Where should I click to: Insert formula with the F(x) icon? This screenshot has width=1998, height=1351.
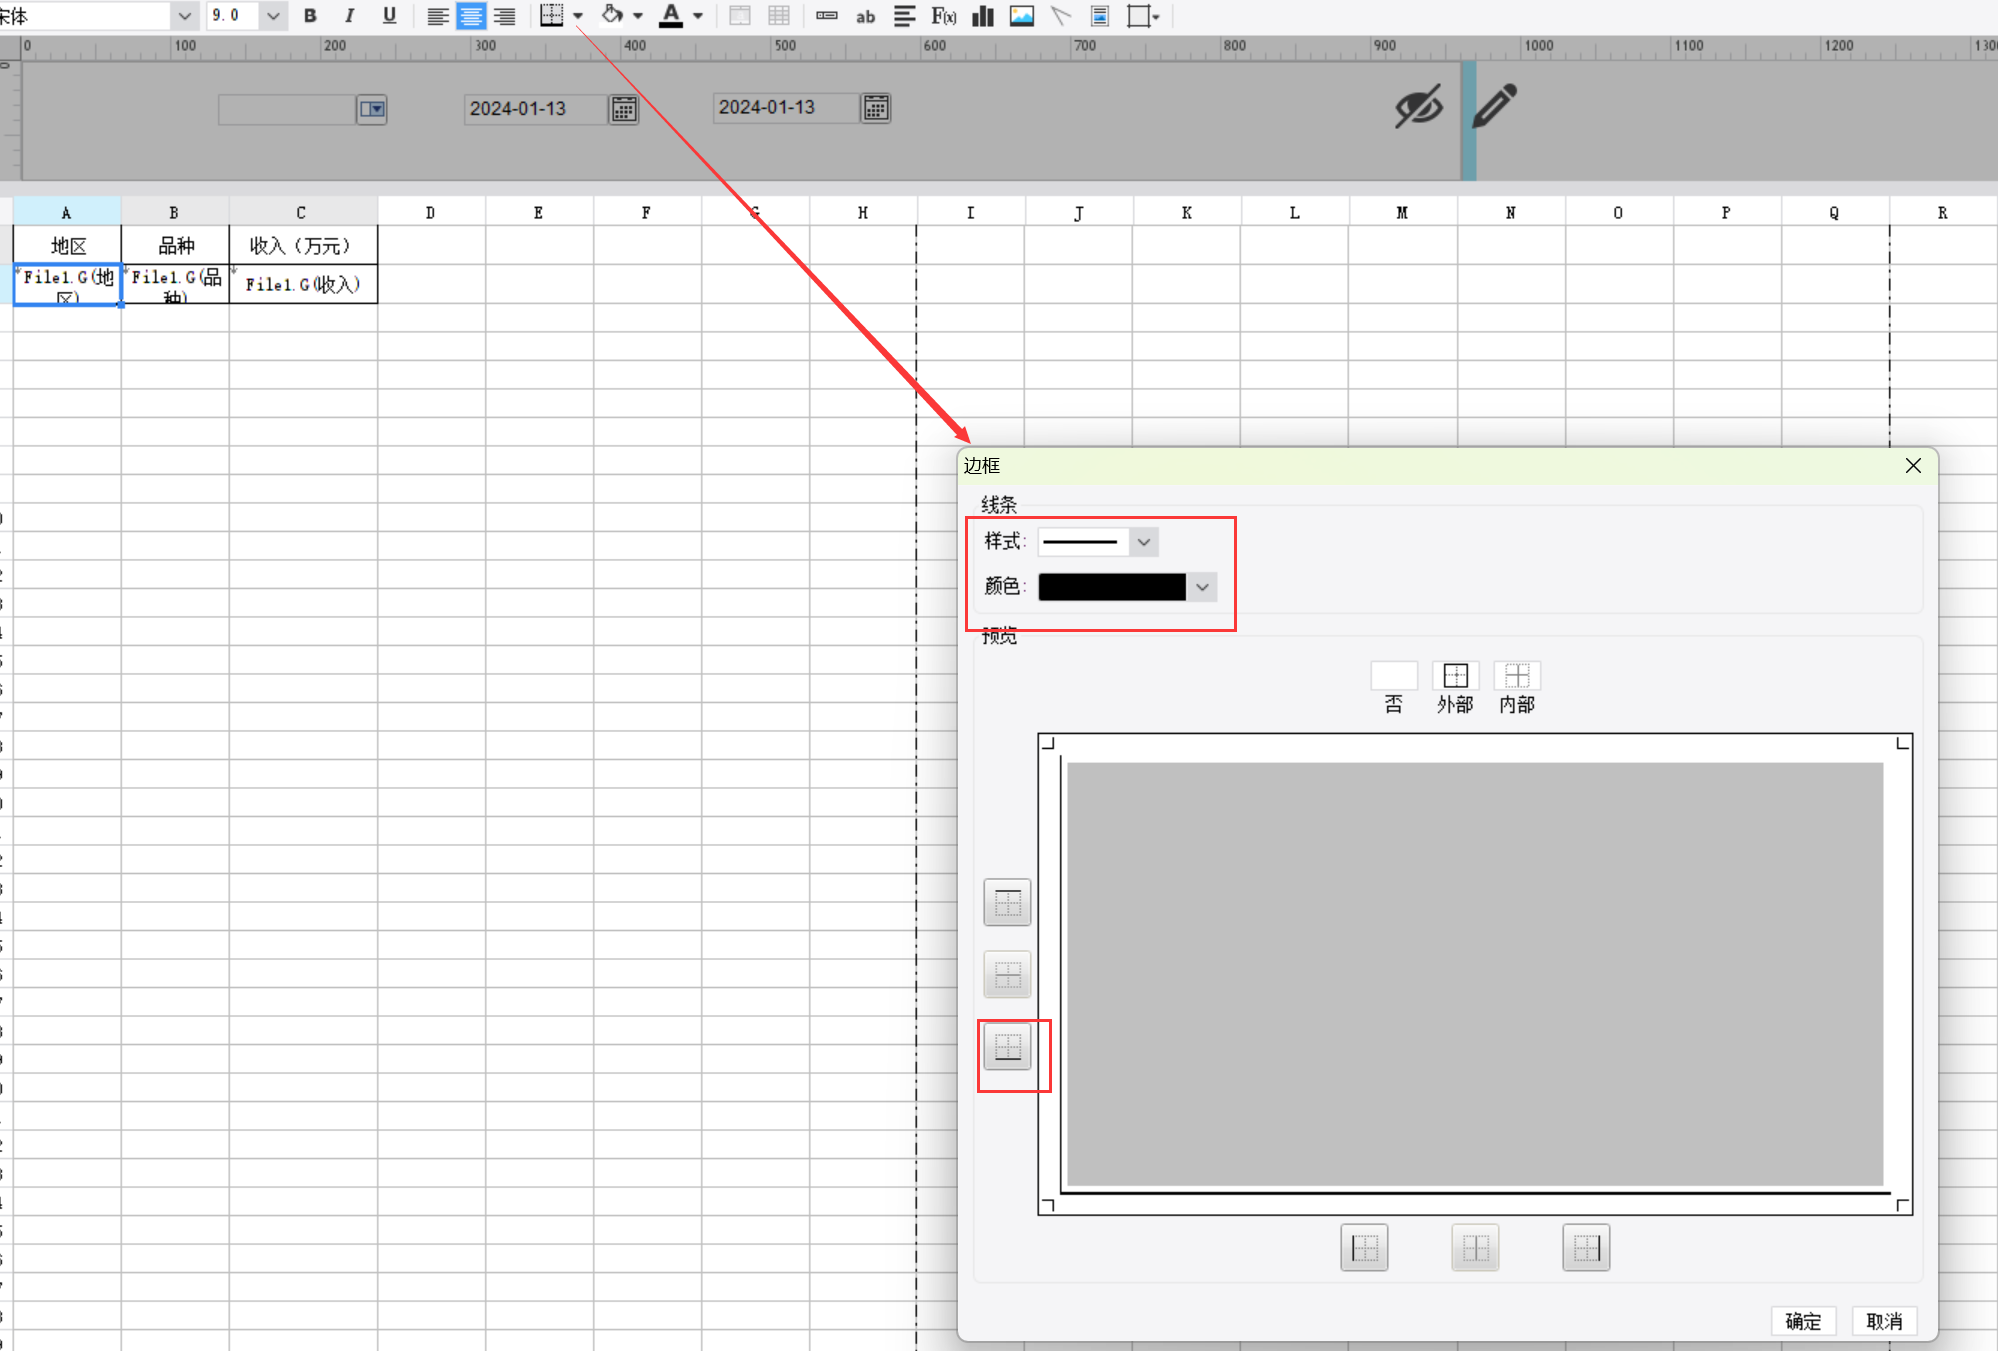[944, 16]
